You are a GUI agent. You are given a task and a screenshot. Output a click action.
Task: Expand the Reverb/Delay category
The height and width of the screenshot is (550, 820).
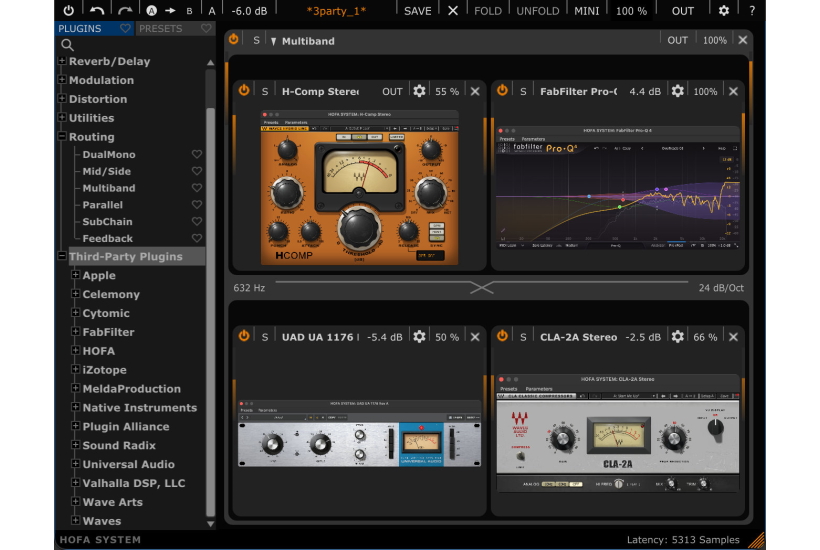pyautogui.click(x=62, y=61)
